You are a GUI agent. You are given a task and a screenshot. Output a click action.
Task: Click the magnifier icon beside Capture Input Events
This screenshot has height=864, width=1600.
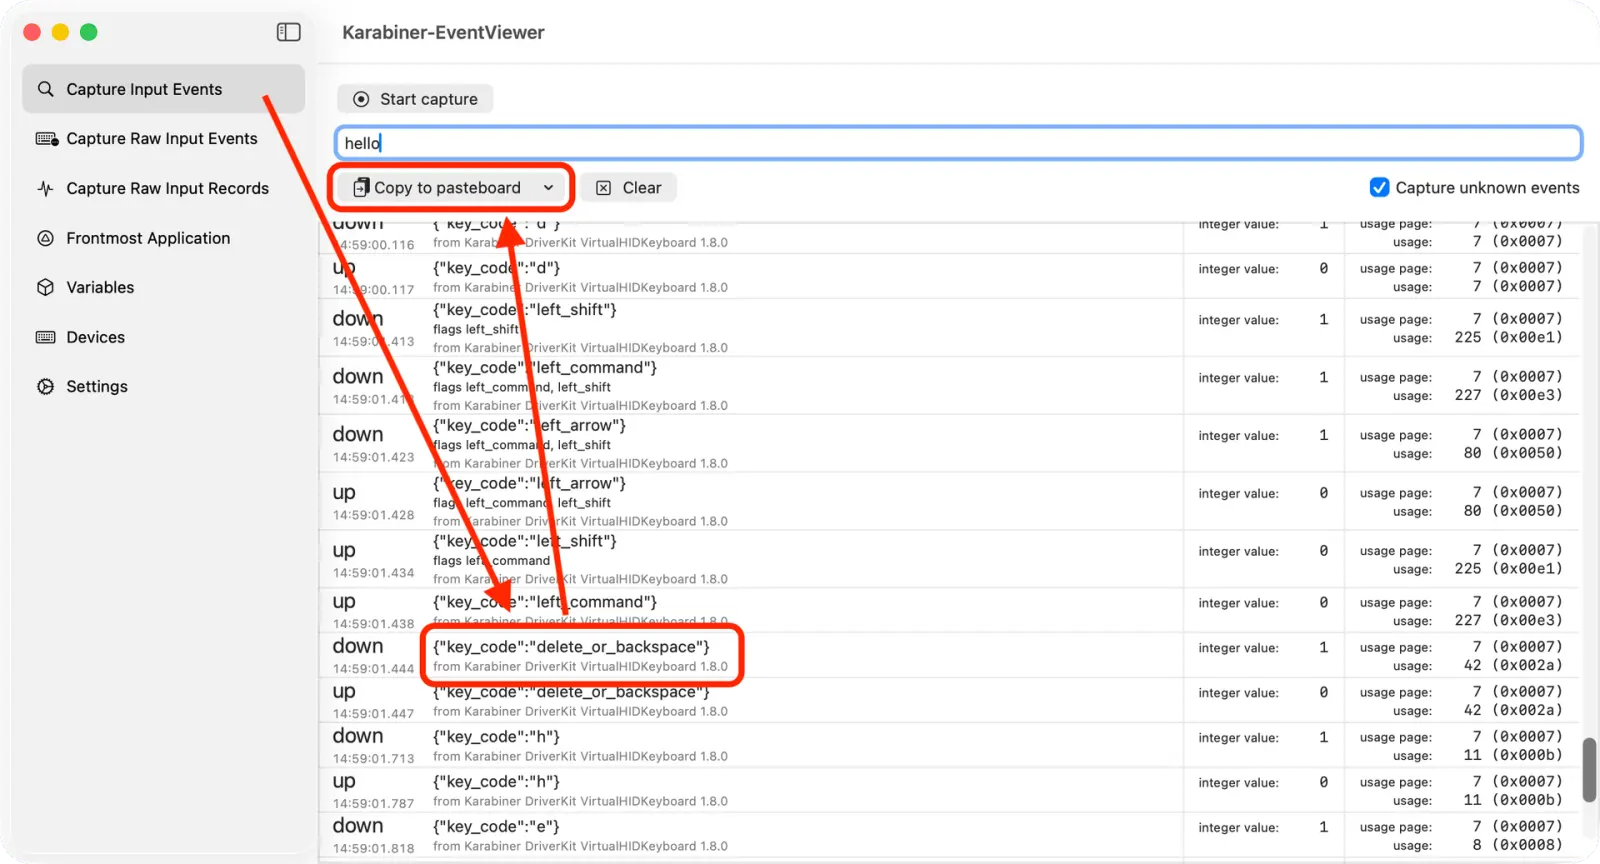click(x=45, y=89)
